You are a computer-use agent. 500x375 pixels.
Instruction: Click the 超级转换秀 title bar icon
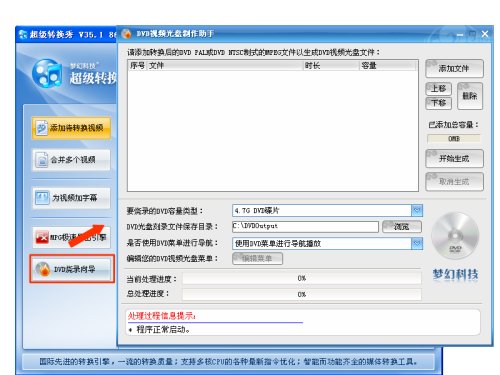click(x=23, y=34)
